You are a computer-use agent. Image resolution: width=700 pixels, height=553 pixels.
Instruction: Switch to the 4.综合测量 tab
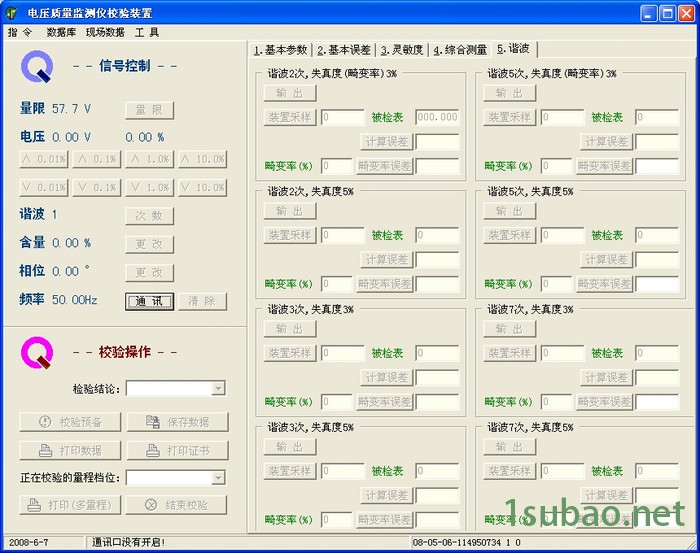tap(459, 49)
